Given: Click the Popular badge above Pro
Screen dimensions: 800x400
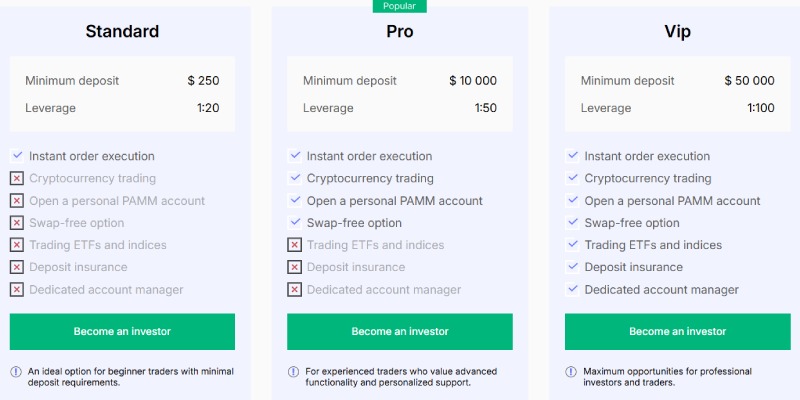Looking at the screenshot, I should pyautogui.click(x=400, y=6).
